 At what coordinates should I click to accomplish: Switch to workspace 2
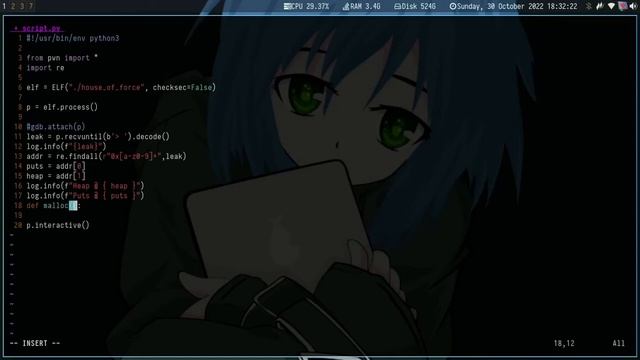tap(13, 6)
